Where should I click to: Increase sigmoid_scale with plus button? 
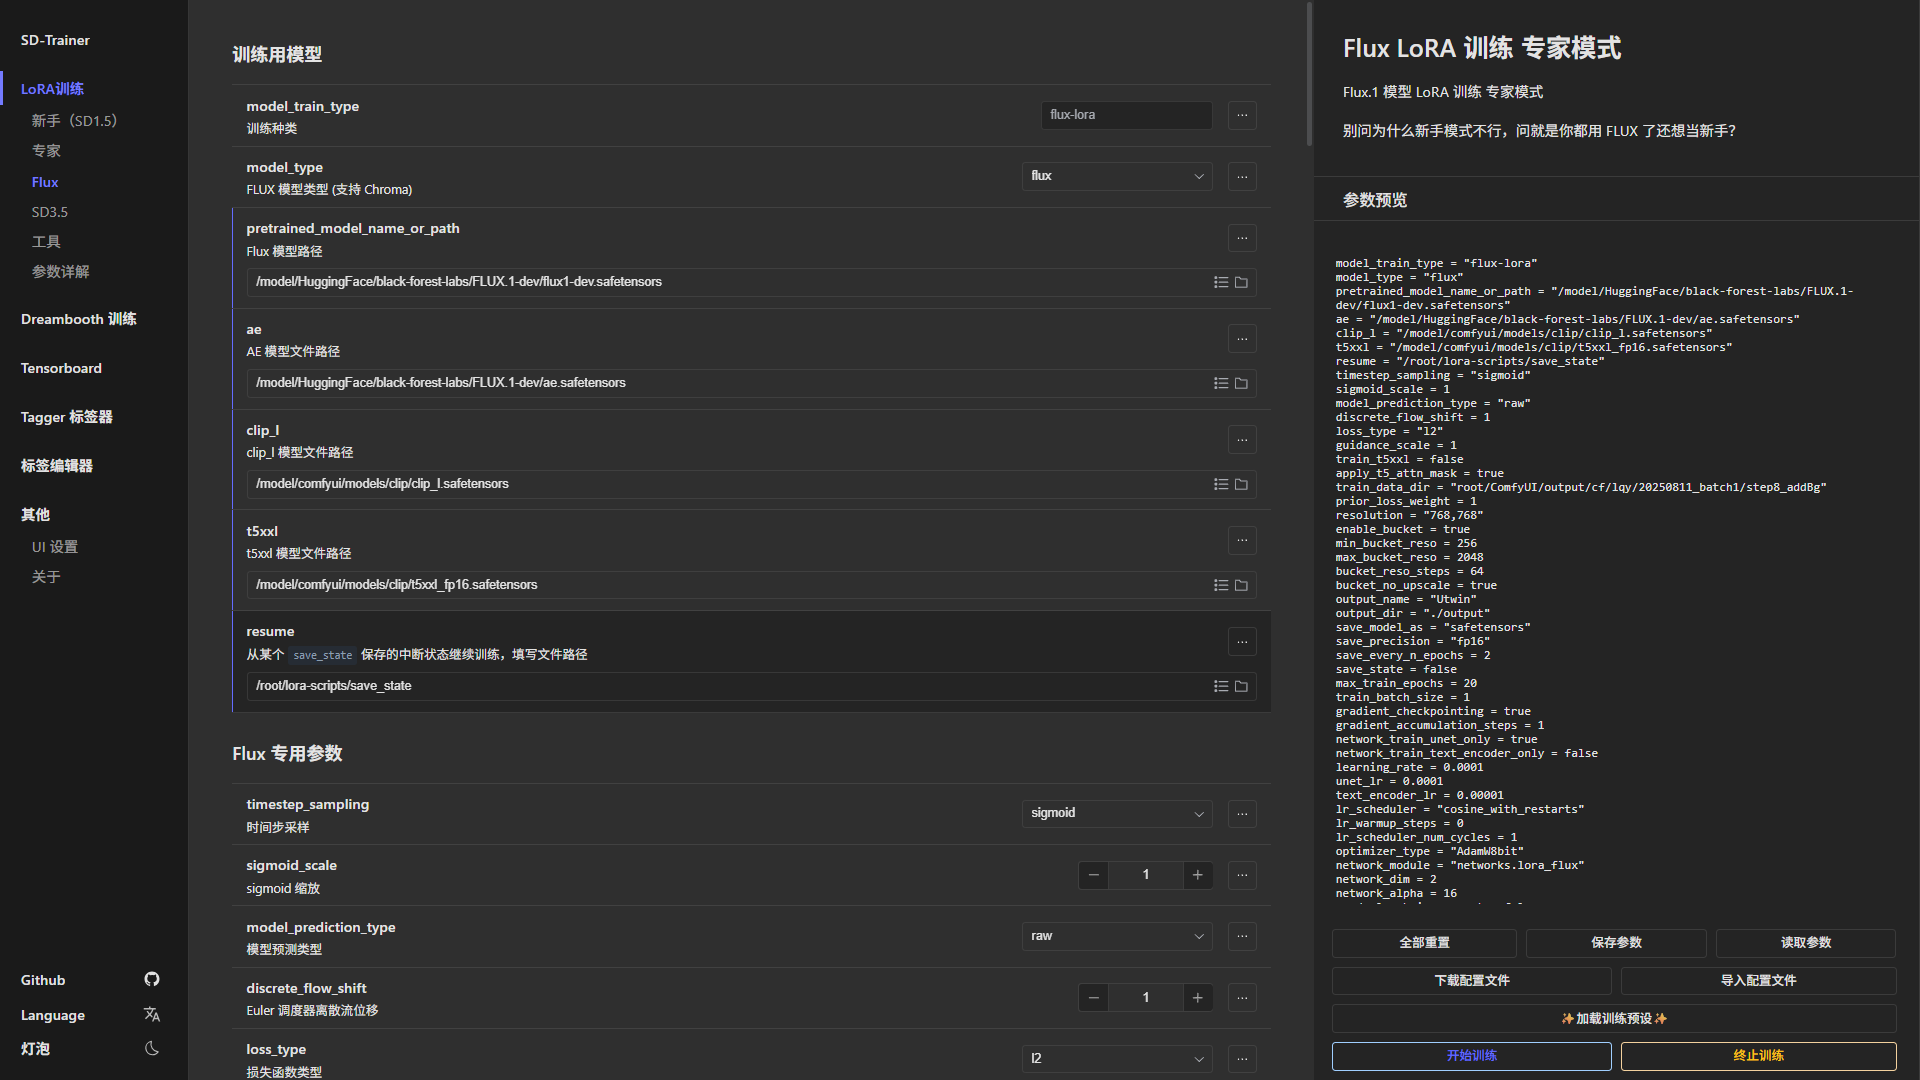pos(1197,875)
